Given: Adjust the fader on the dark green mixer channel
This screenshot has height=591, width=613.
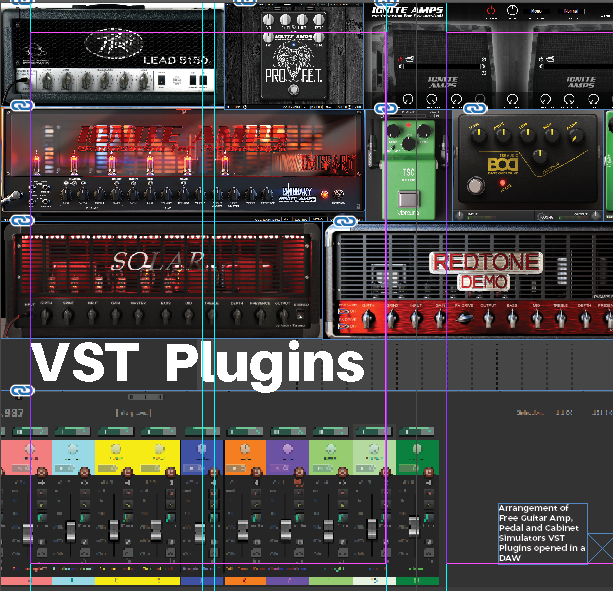Looking at the screenshot, I should (414, 527).
